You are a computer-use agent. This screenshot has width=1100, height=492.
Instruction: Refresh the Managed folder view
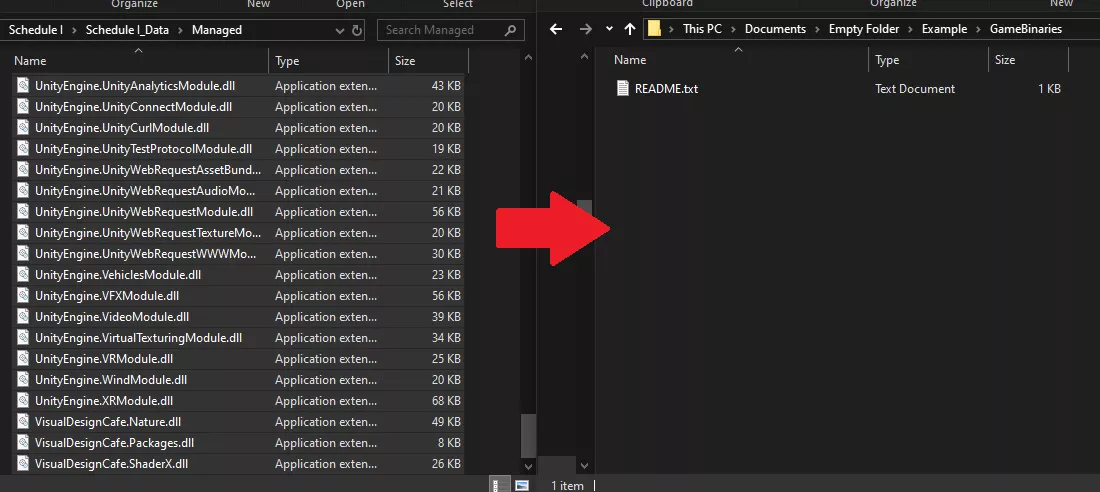click(357, 30)
